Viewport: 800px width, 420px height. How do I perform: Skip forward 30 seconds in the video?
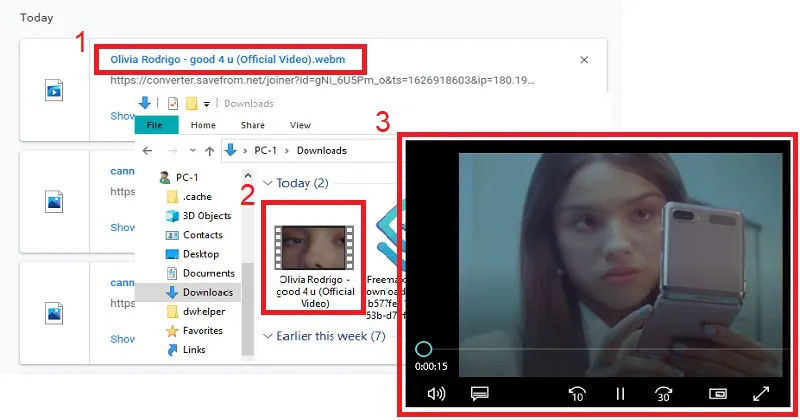(x=663, y=393)
